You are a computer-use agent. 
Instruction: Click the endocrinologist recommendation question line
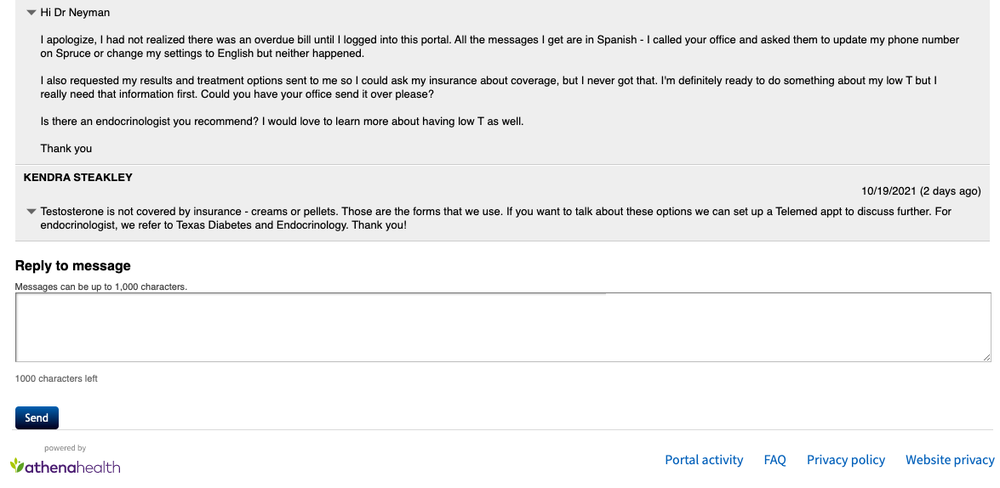282,121
